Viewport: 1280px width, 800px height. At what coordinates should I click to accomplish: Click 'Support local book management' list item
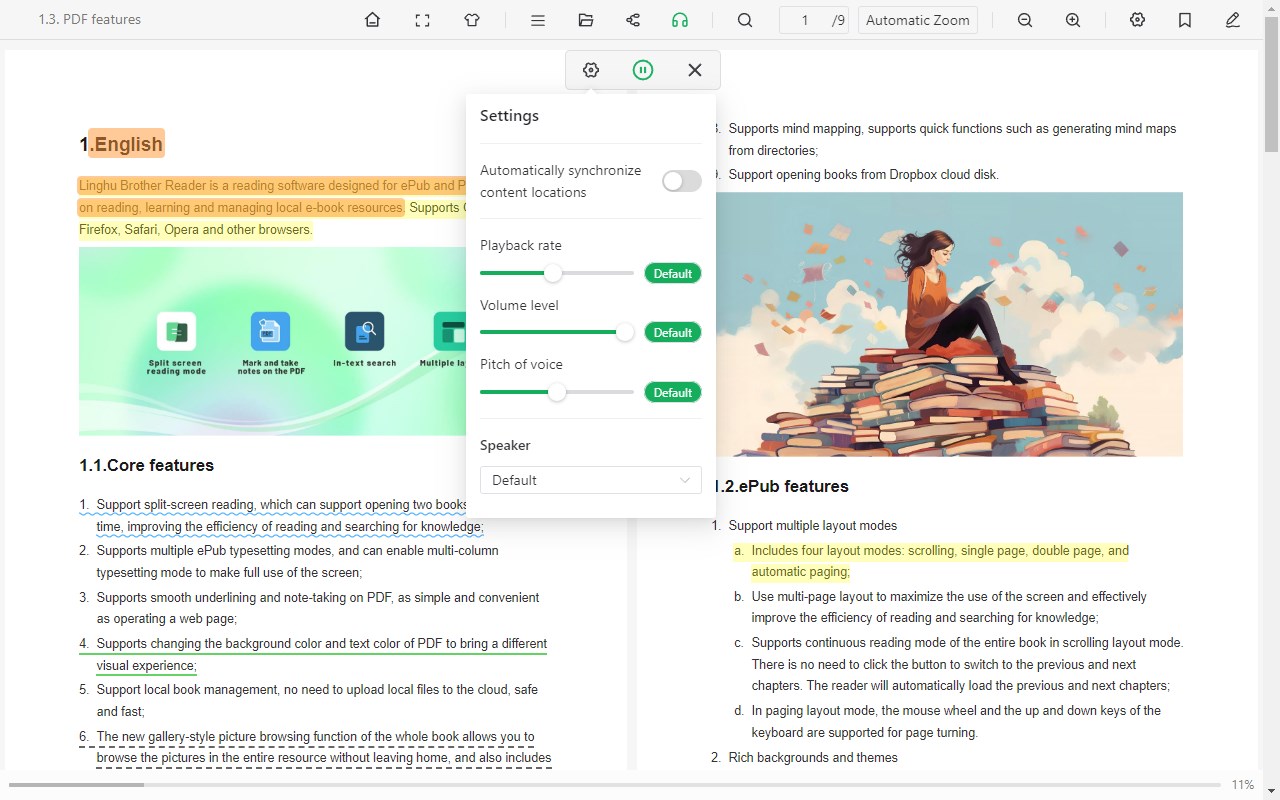(x=317, y=700)
